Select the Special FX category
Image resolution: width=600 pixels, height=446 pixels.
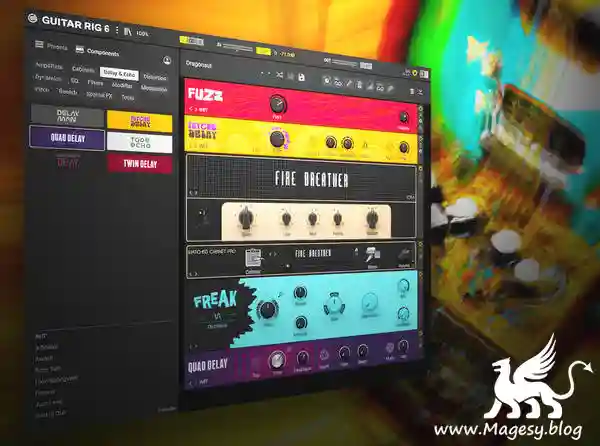[99, 94]
